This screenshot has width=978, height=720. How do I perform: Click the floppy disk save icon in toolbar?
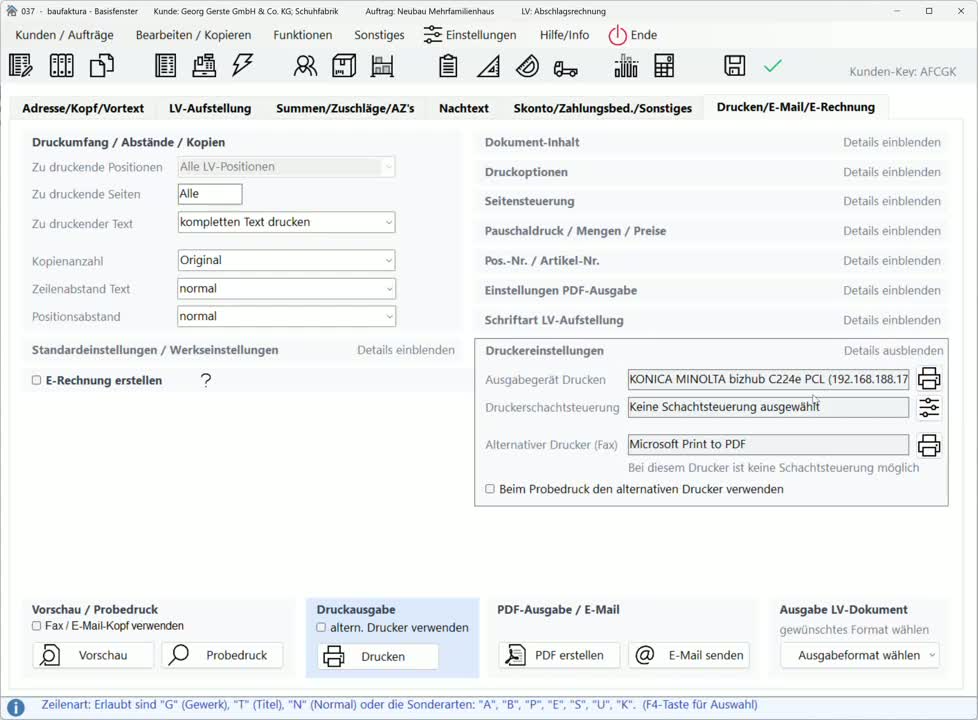click(734, 66)
